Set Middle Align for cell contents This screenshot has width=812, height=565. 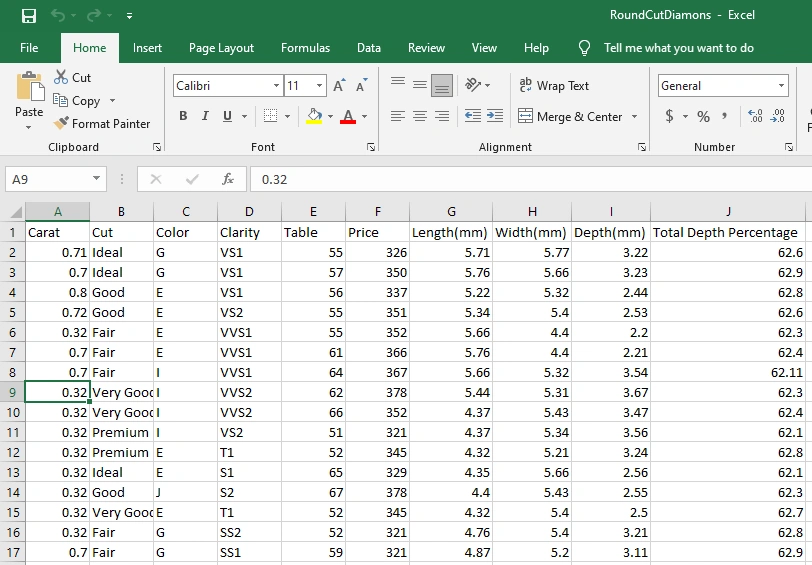tap(420, 84)
